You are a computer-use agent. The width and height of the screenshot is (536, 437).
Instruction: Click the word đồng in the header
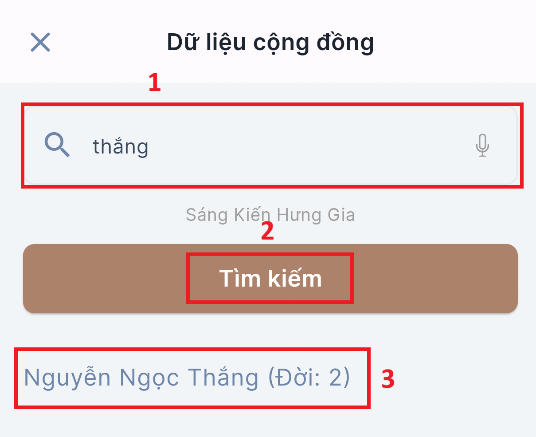tap(345, 43)
